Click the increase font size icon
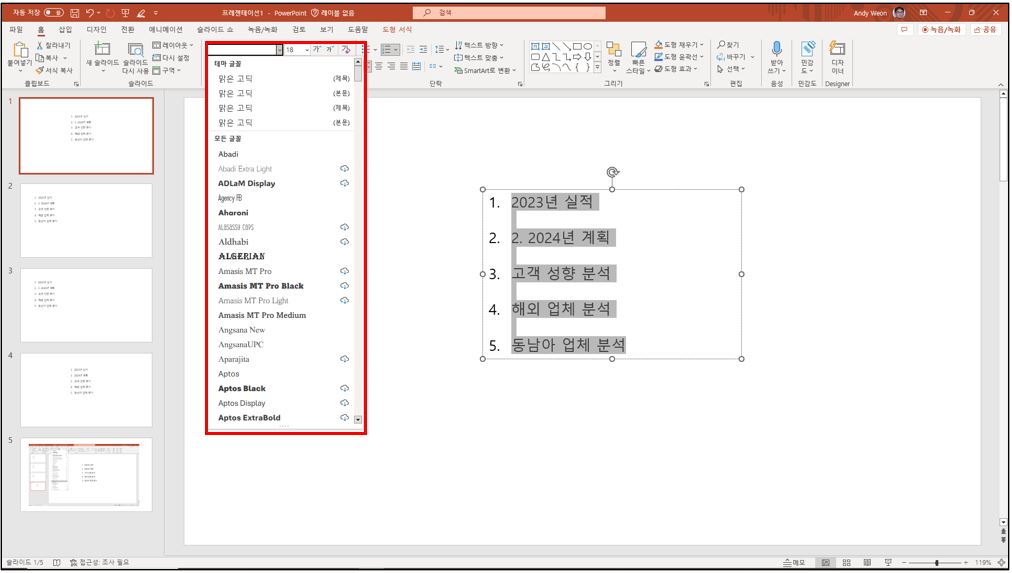 (316, 50)
